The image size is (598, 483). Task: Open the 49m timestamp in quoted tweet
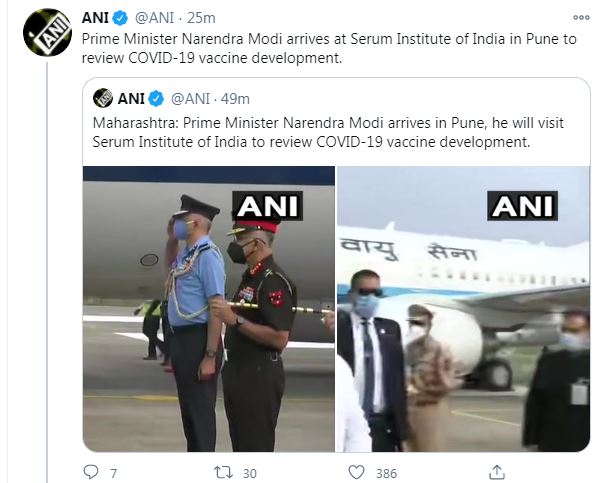[235, 99]
